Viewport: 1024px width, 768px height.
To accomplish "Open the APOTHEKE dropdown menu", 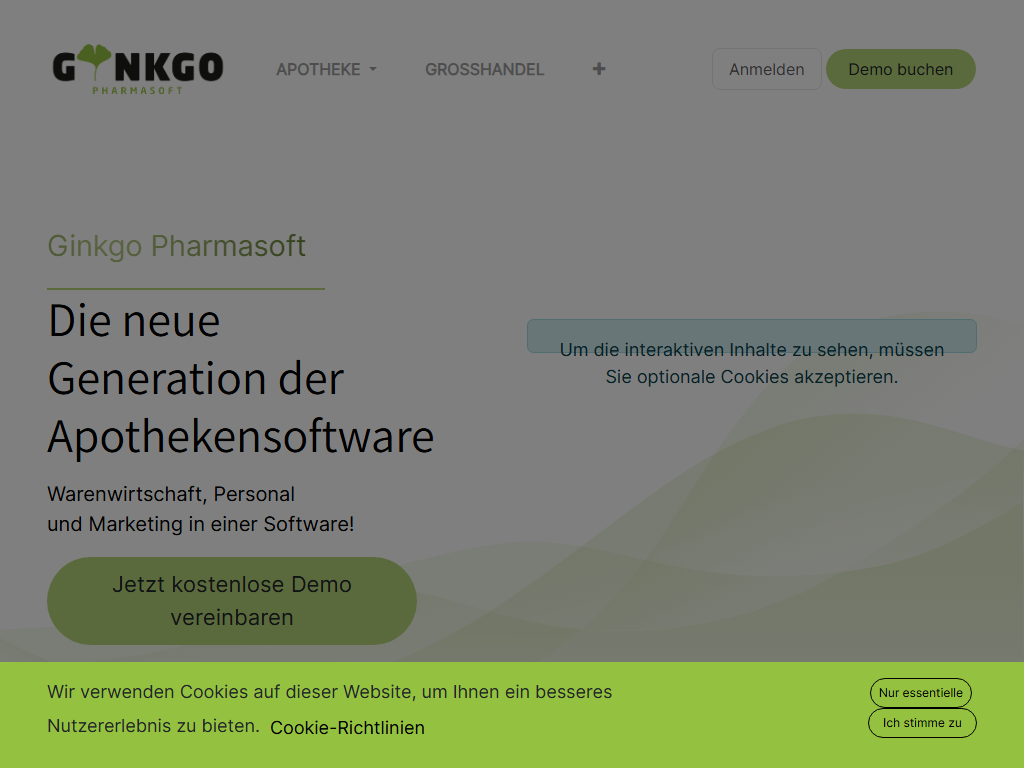I will point(327,69).
